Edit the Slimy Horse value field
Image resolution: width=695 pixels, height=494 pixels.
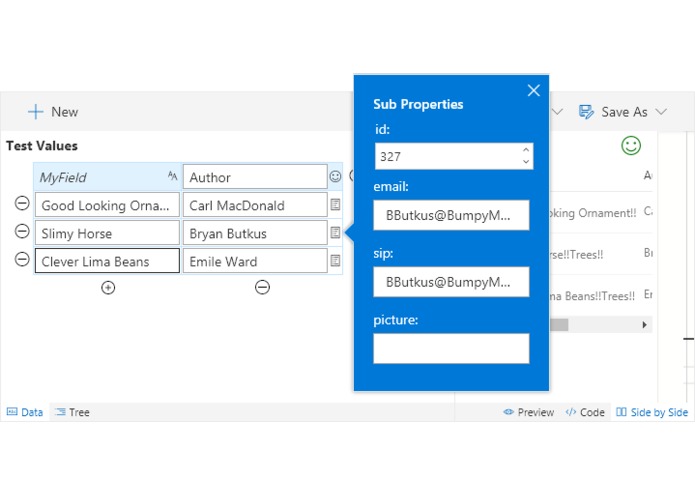(107, 233)
